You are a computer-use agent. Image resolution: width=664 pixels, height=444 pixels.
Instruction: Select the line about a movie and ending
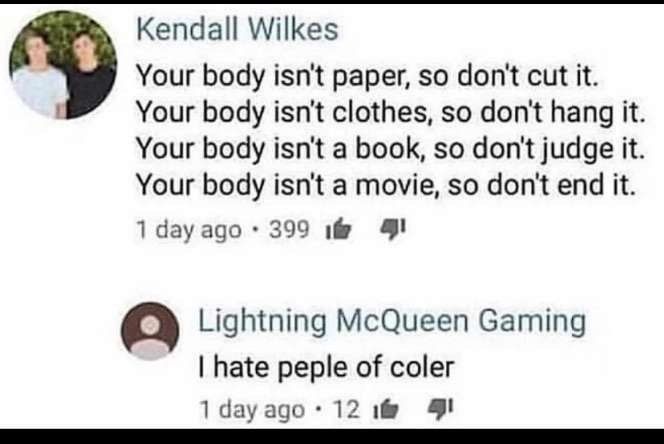pyautogui.click(x=386, y=186)
